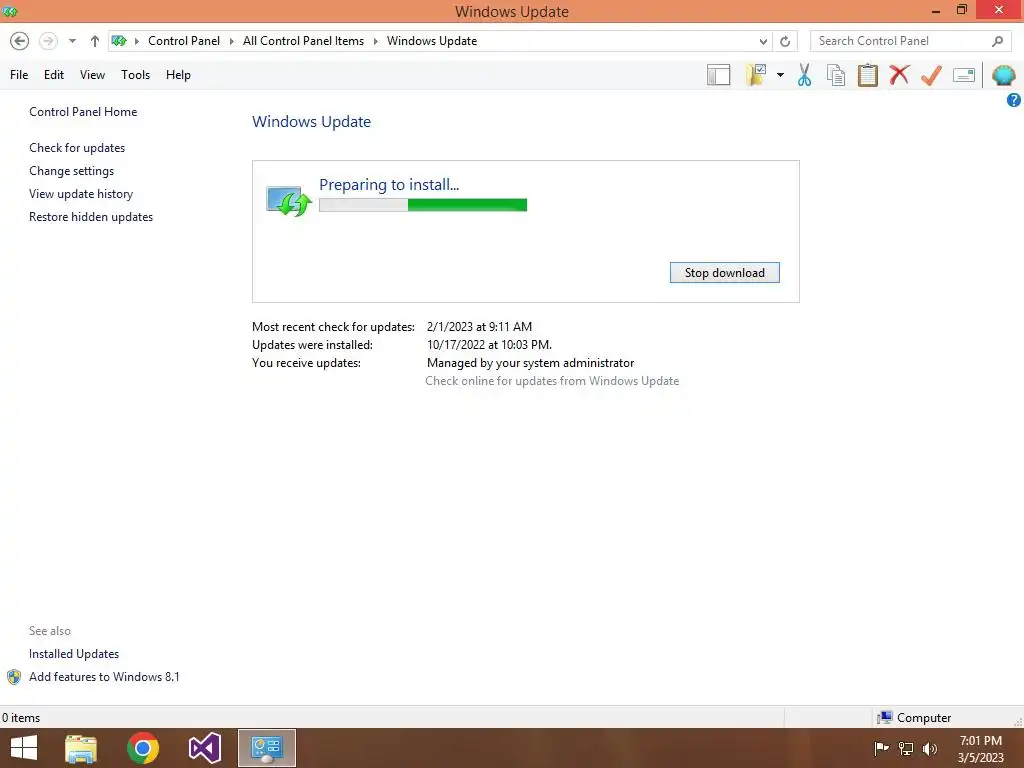Click the Cut scissors toolbar icon
The width and height of the screenshot is (1024, 768).
tap(805, 75)
